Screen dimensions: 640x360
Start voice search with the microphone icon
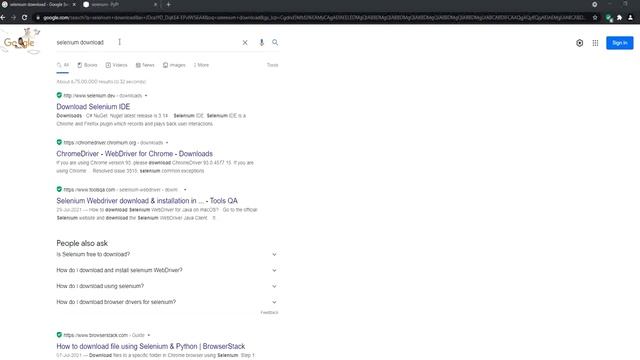262,42
